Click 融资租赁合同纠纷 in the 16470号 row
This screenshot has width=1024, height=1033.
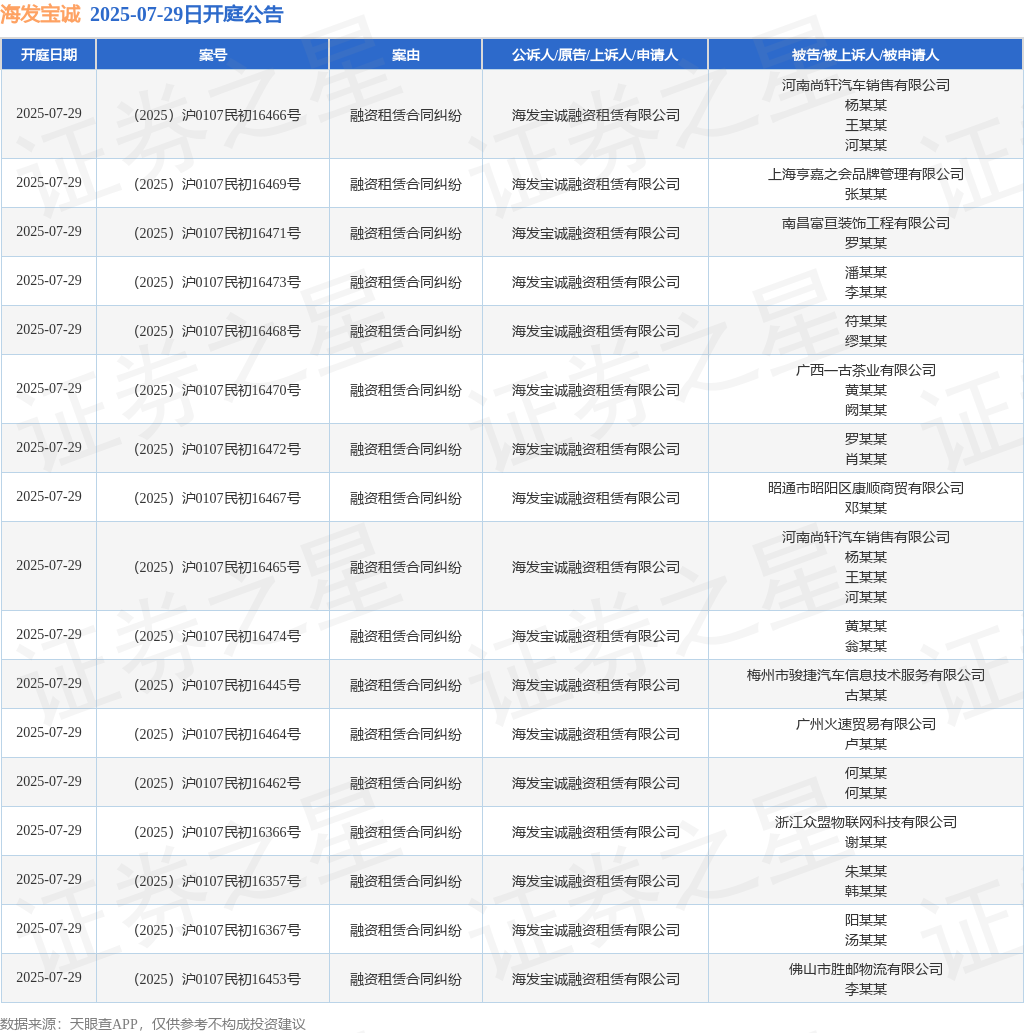pos(406,391)
